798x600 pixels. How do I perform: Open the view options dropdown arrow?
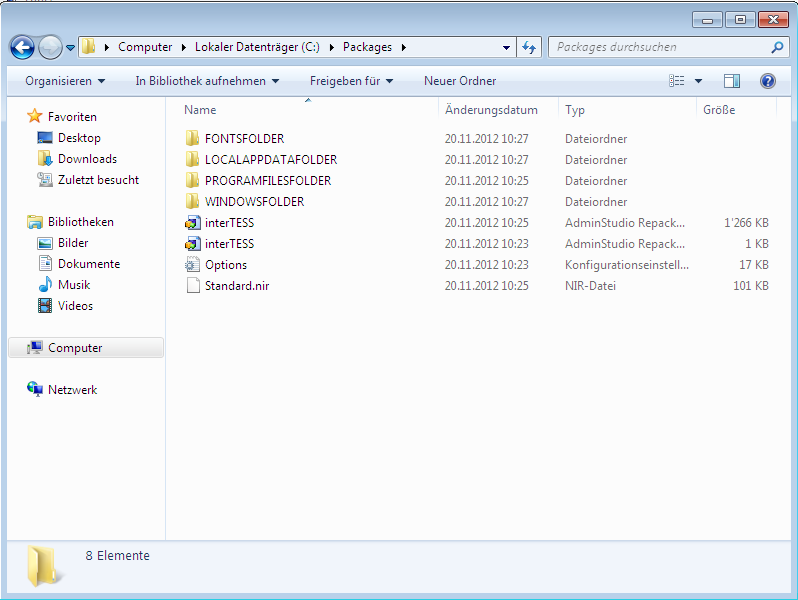coord(698,81)
